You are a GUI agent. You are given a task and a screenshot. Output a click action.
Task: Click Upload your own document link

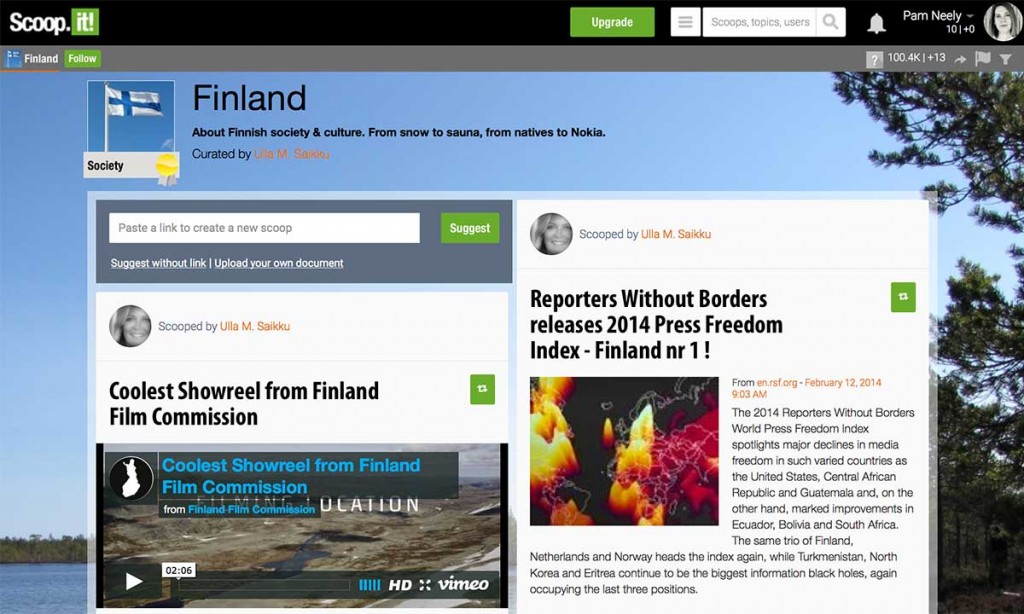pos(279,263)
